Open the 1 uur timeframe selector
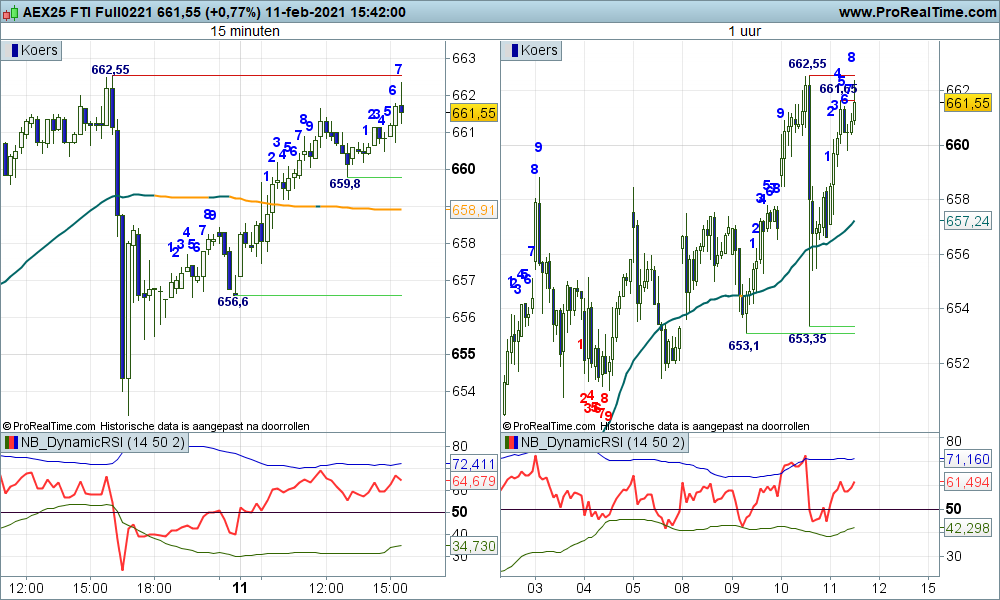Screen dimensions: 1000x600 [744, 30]
